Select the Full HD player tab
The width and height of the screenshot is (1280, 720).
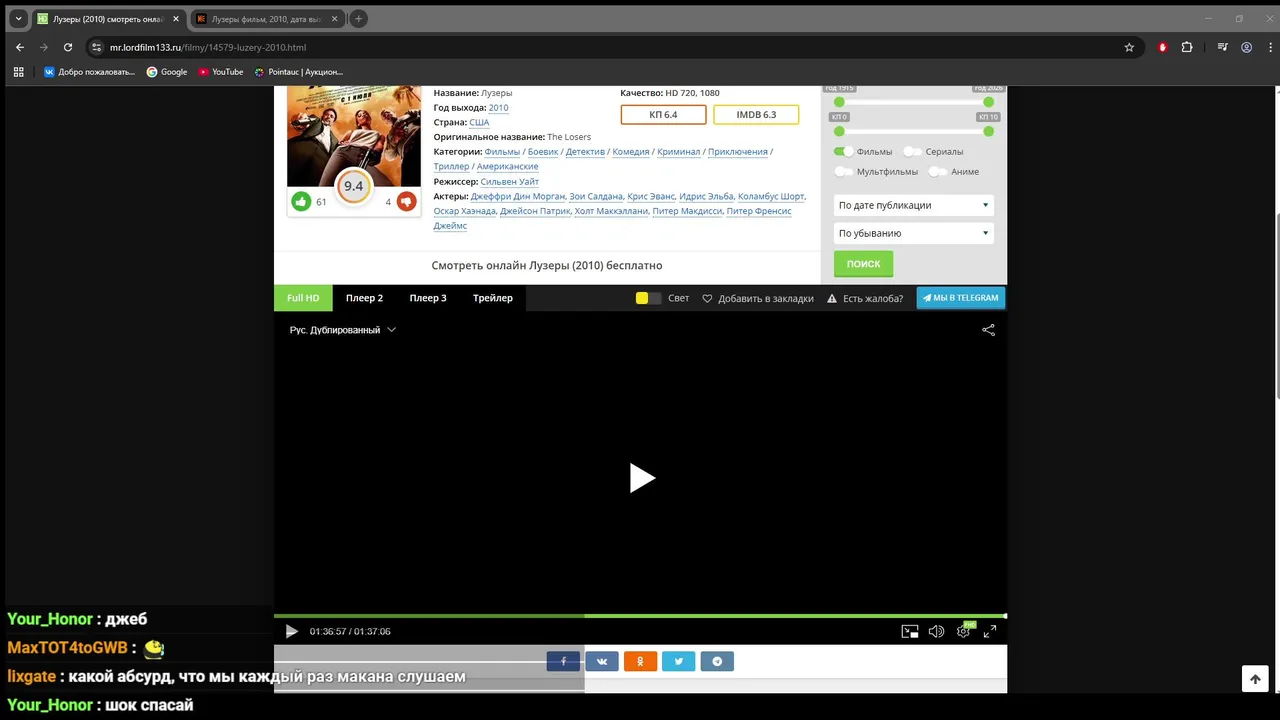(303, 298)
